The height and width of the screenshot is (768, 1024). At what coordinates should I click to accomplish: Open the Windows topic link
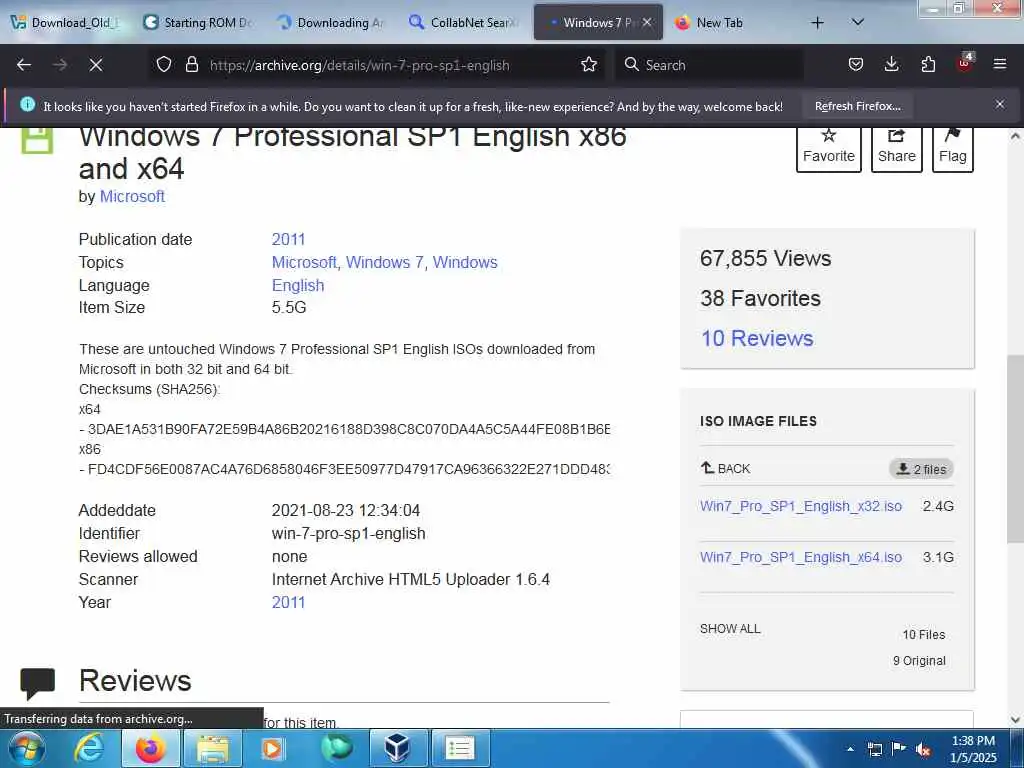click(465, 262)
